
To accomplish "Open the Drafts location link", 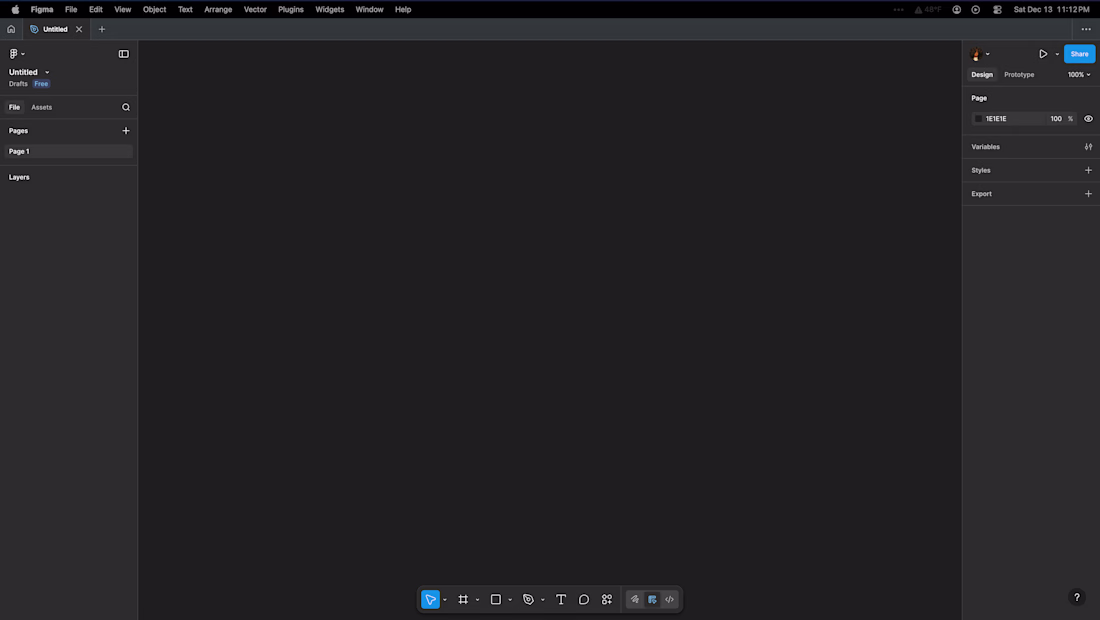I will [18, 84].
